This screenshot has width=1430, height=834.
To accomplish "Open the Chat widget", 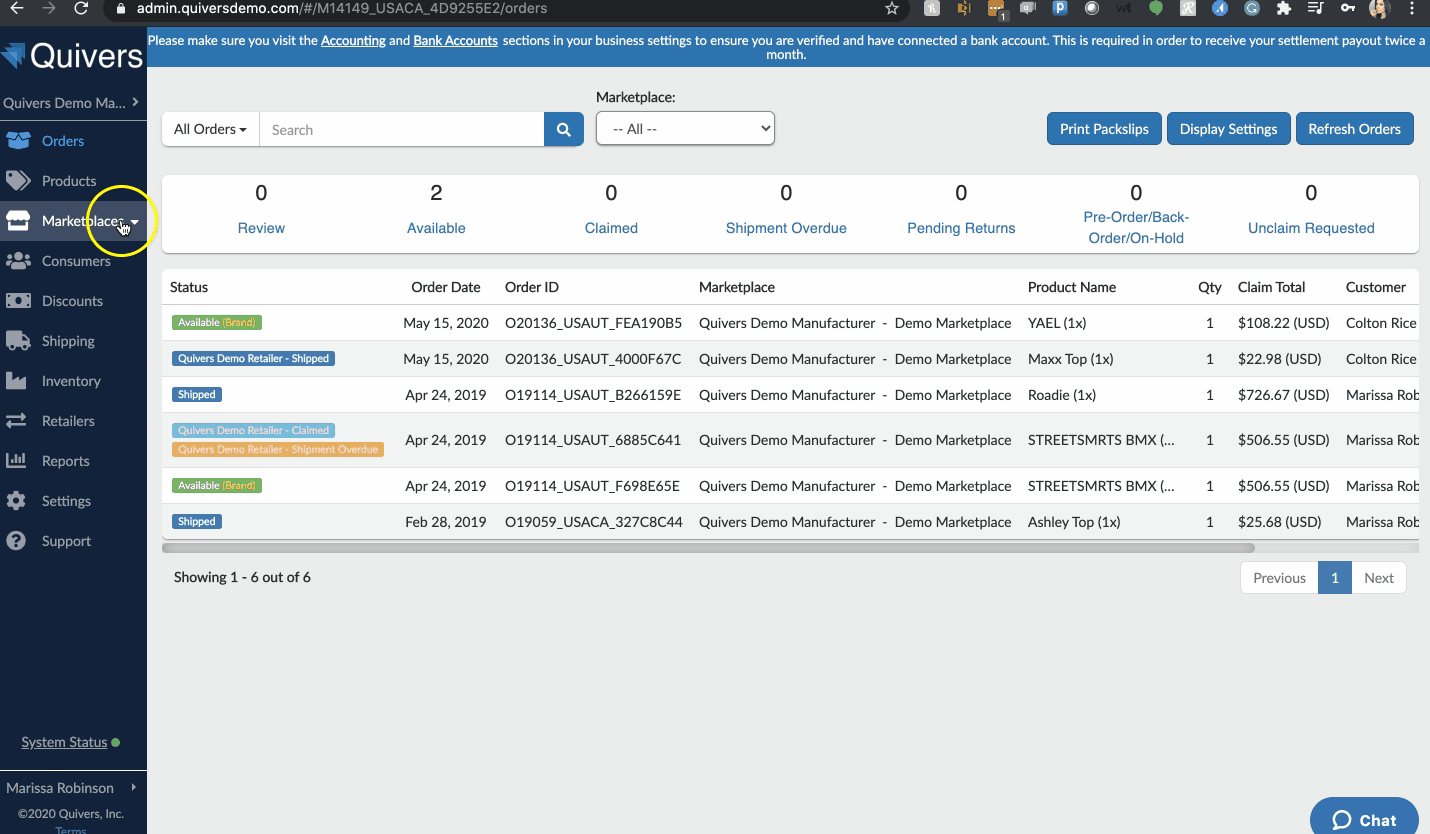I will tap(1364, 820).
